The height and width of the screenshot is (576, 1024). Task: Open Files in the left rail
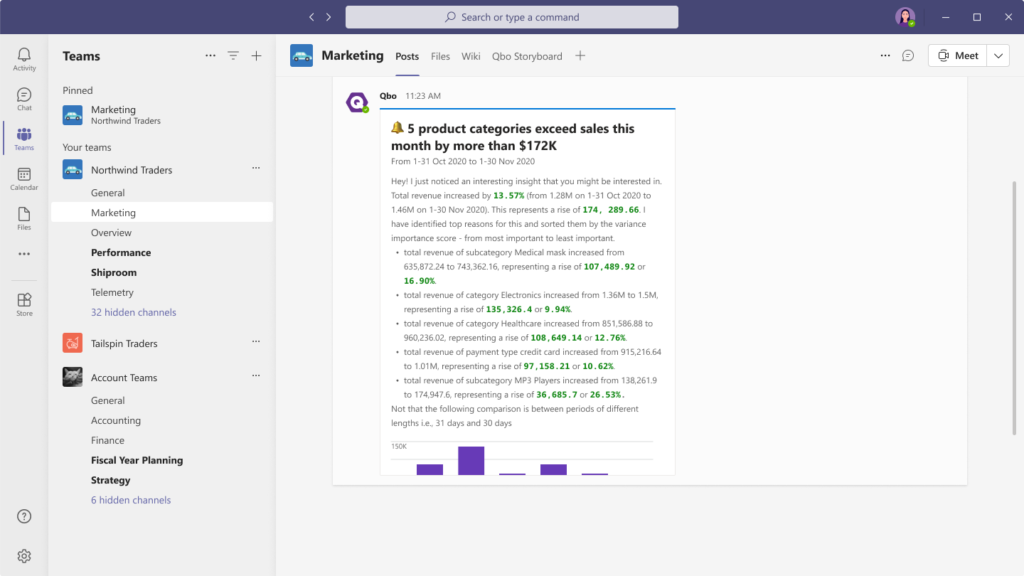24,218
